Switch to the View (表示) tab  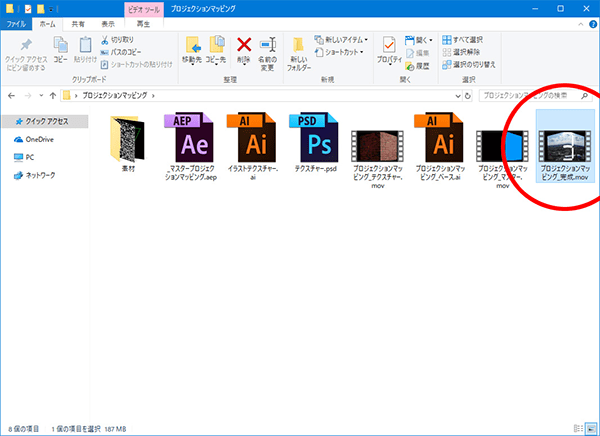tap(108, 24)
